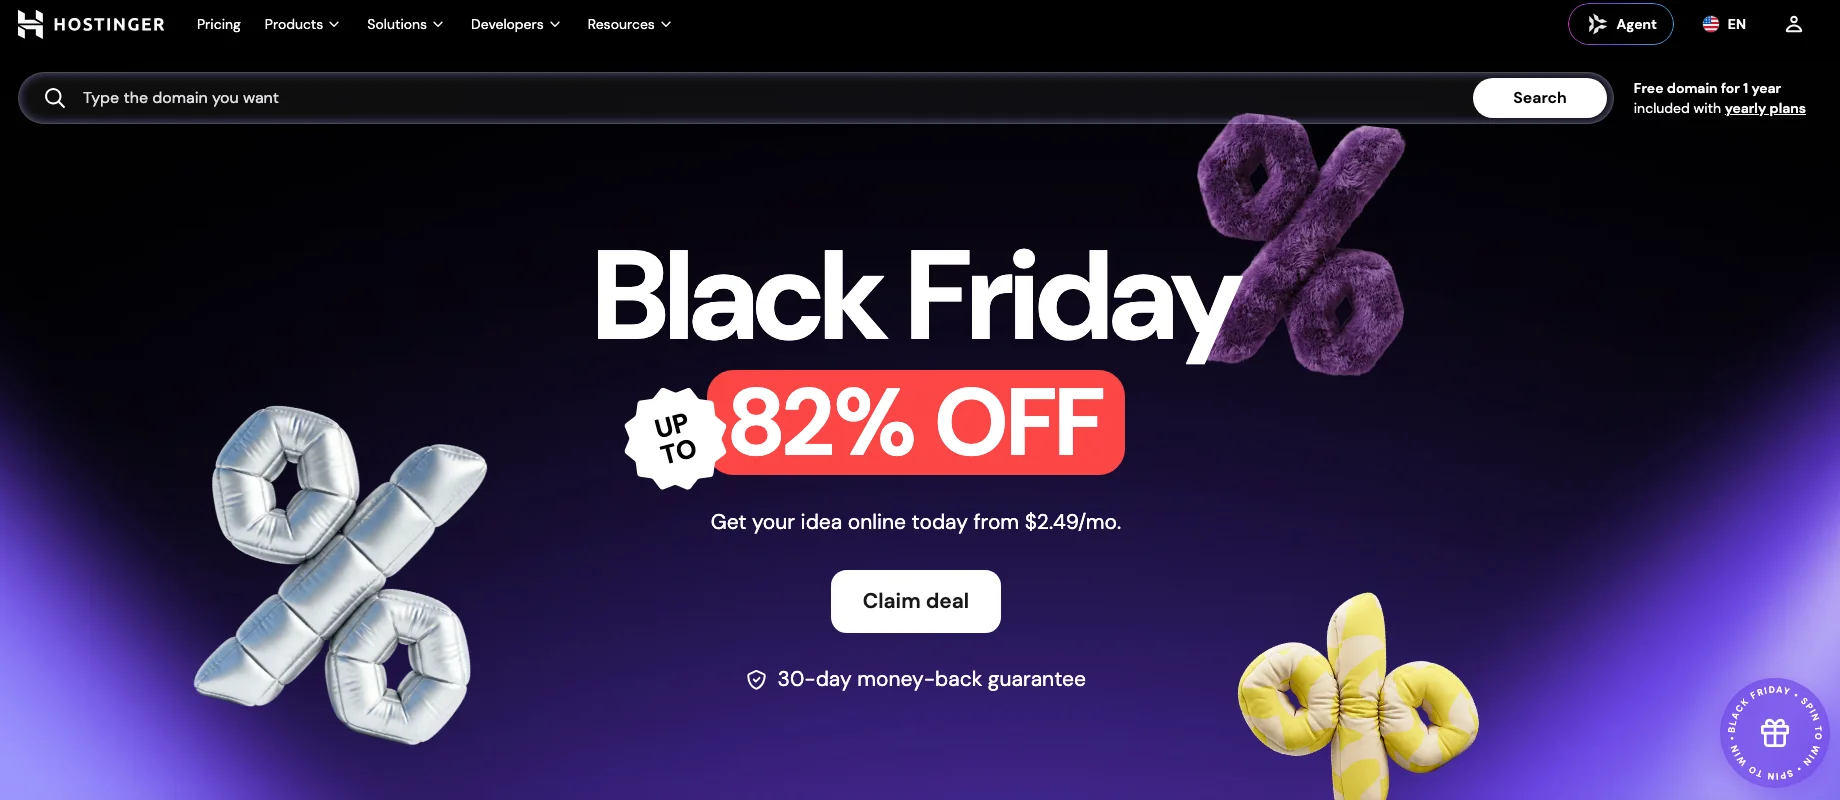The image size is (1840, 800).
Task: Open the user account profile icon
Action: (1794, 24)
